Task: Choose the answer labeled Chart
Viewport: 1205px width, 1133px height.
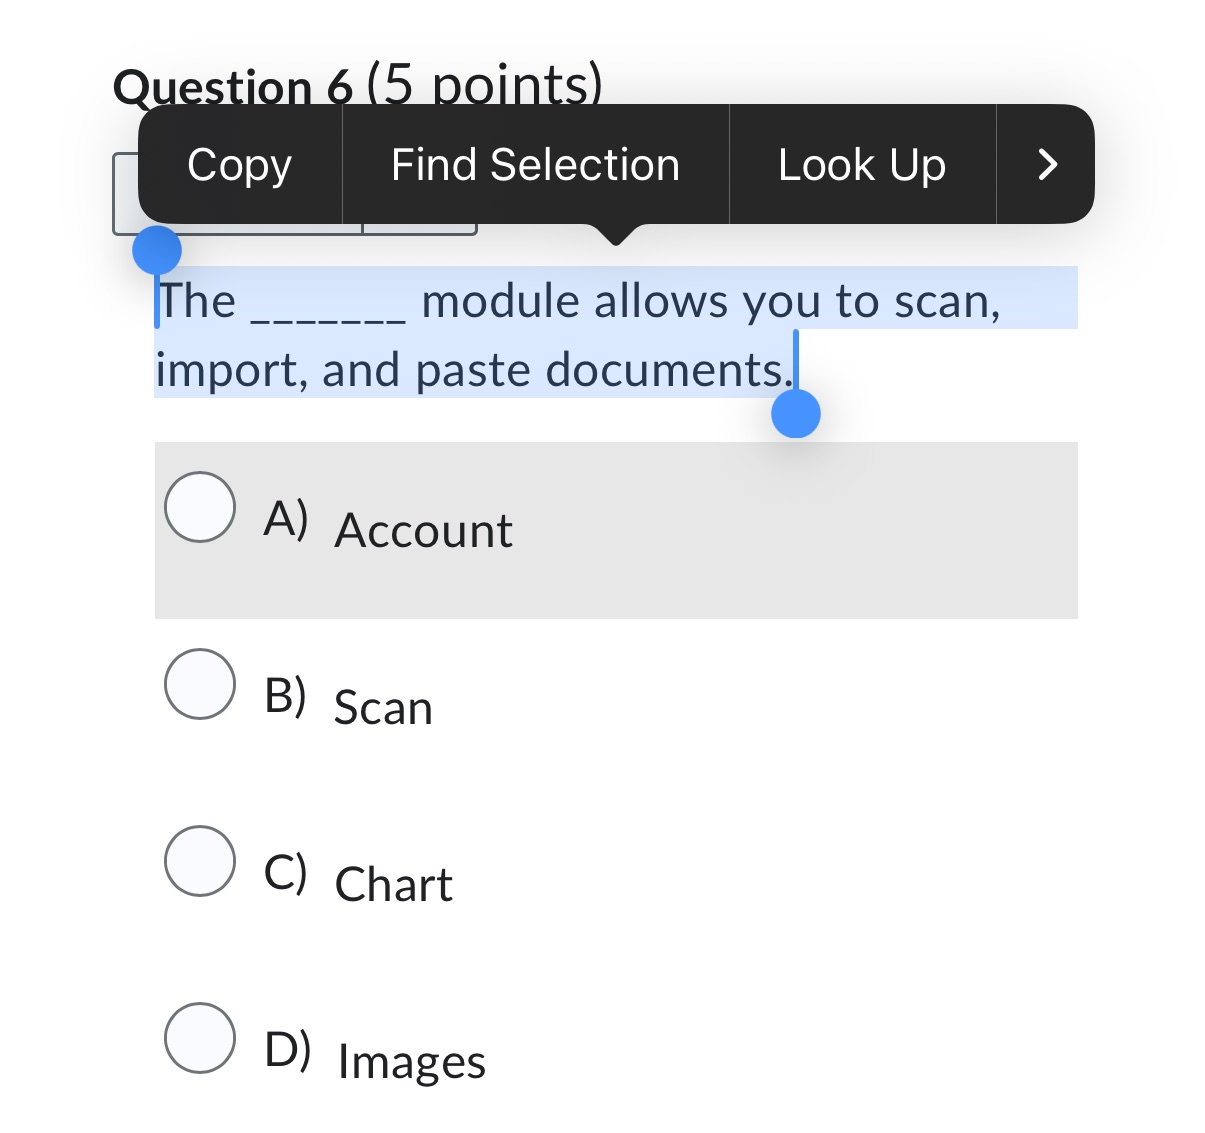Action: pos(394,883)
